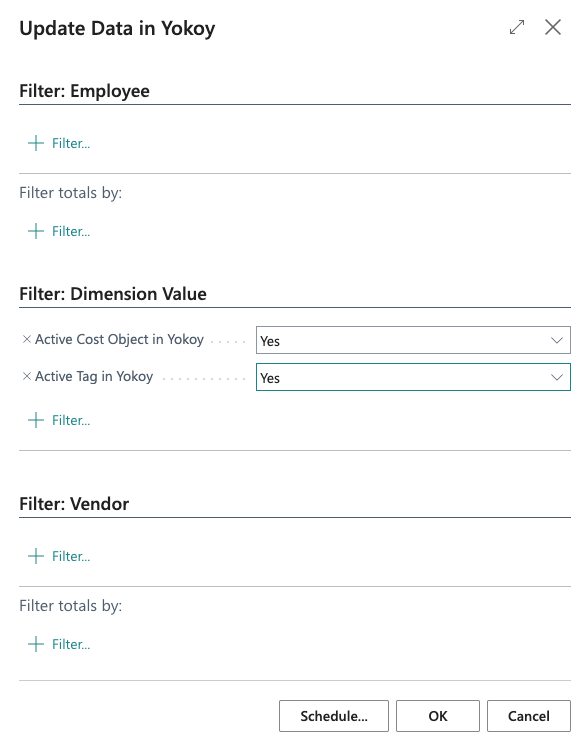Click the plus icon under Dimension Value filters

pyautogui.click(x=36, y=420)
